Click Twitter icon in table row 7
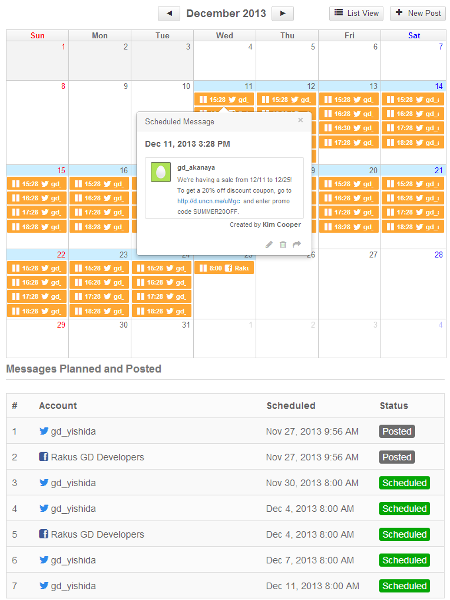The image size is (450, 600). point(44,585)
